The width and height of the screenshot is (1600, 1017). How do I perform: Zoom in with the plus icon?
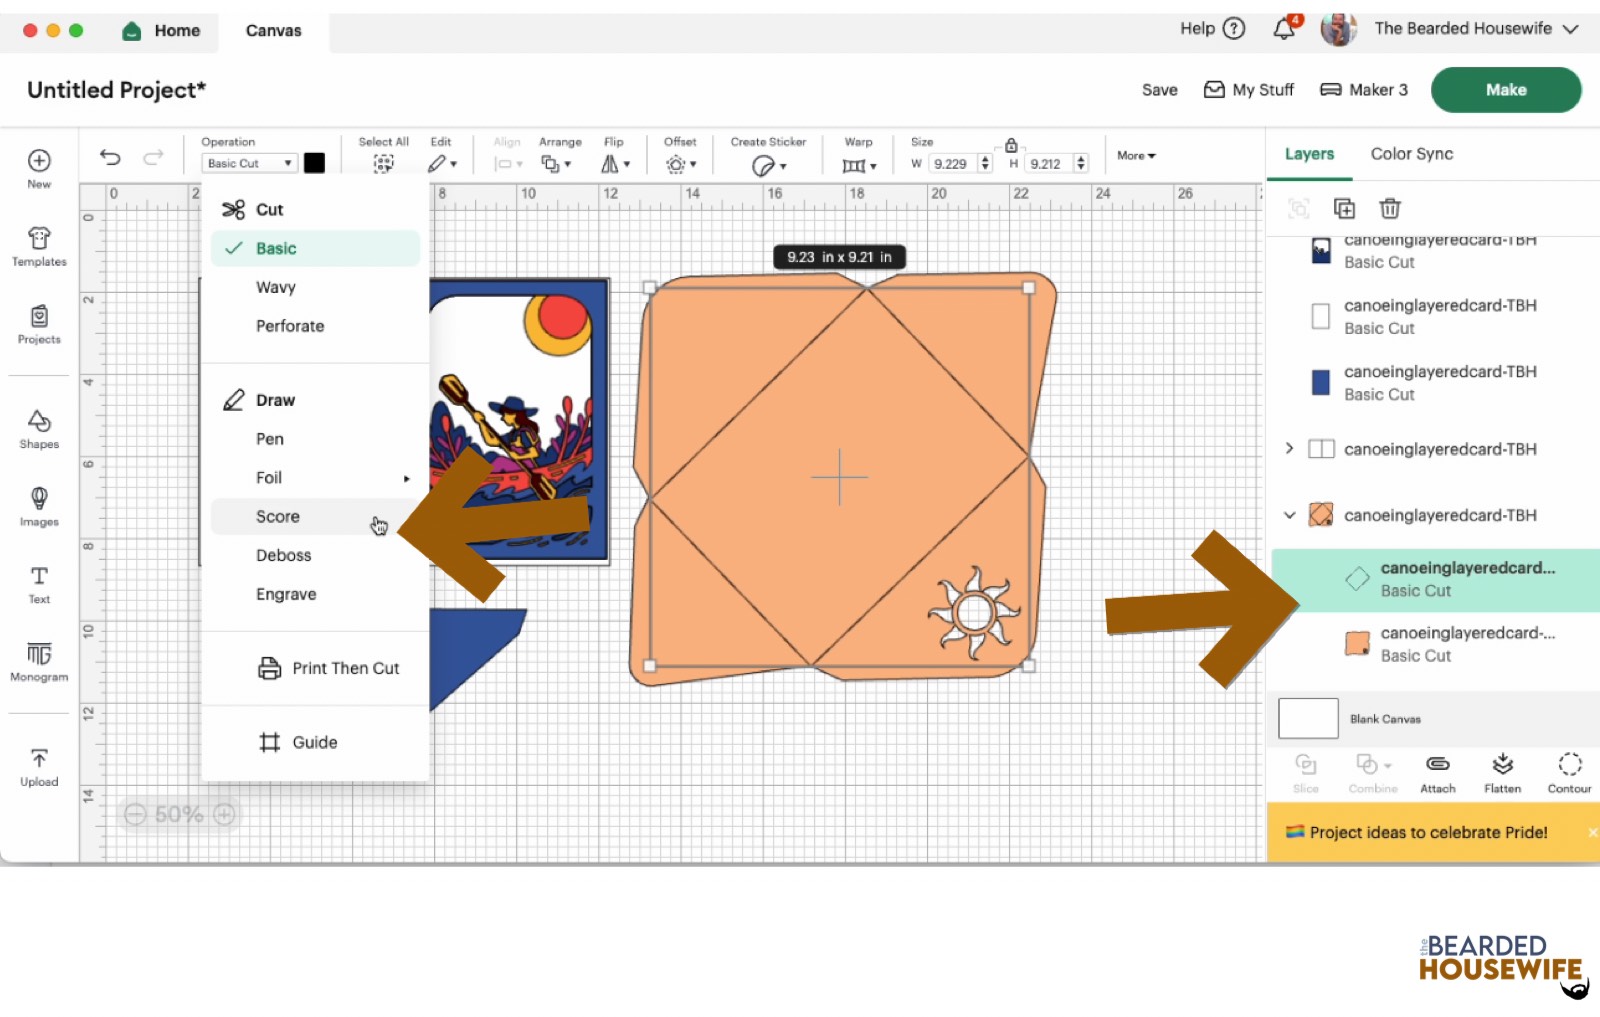click(x=225, y=814)
